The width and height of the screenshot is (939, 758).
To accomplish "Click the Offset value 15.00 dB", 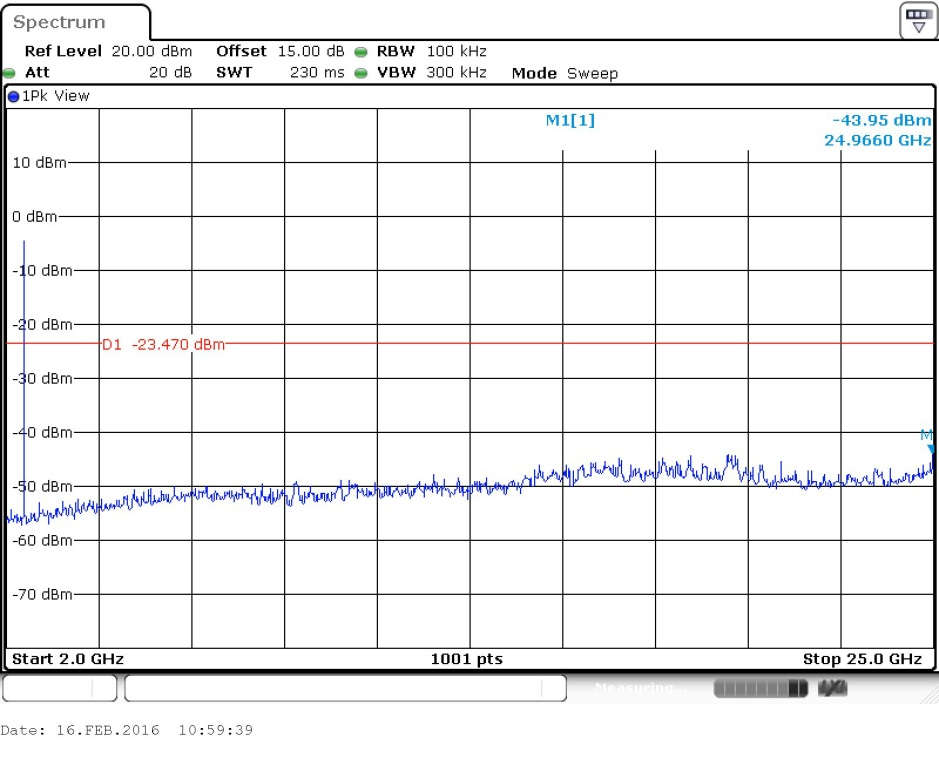I will tap(311, 51).
